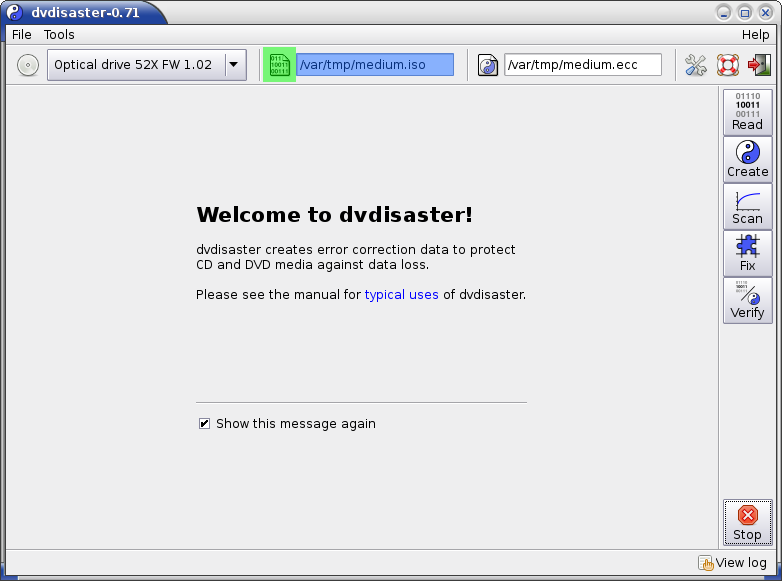The height and width of the screenshot is (581, 782).
Task: Open the View log button
Action: pyautogui.click(x=733, y=563)
